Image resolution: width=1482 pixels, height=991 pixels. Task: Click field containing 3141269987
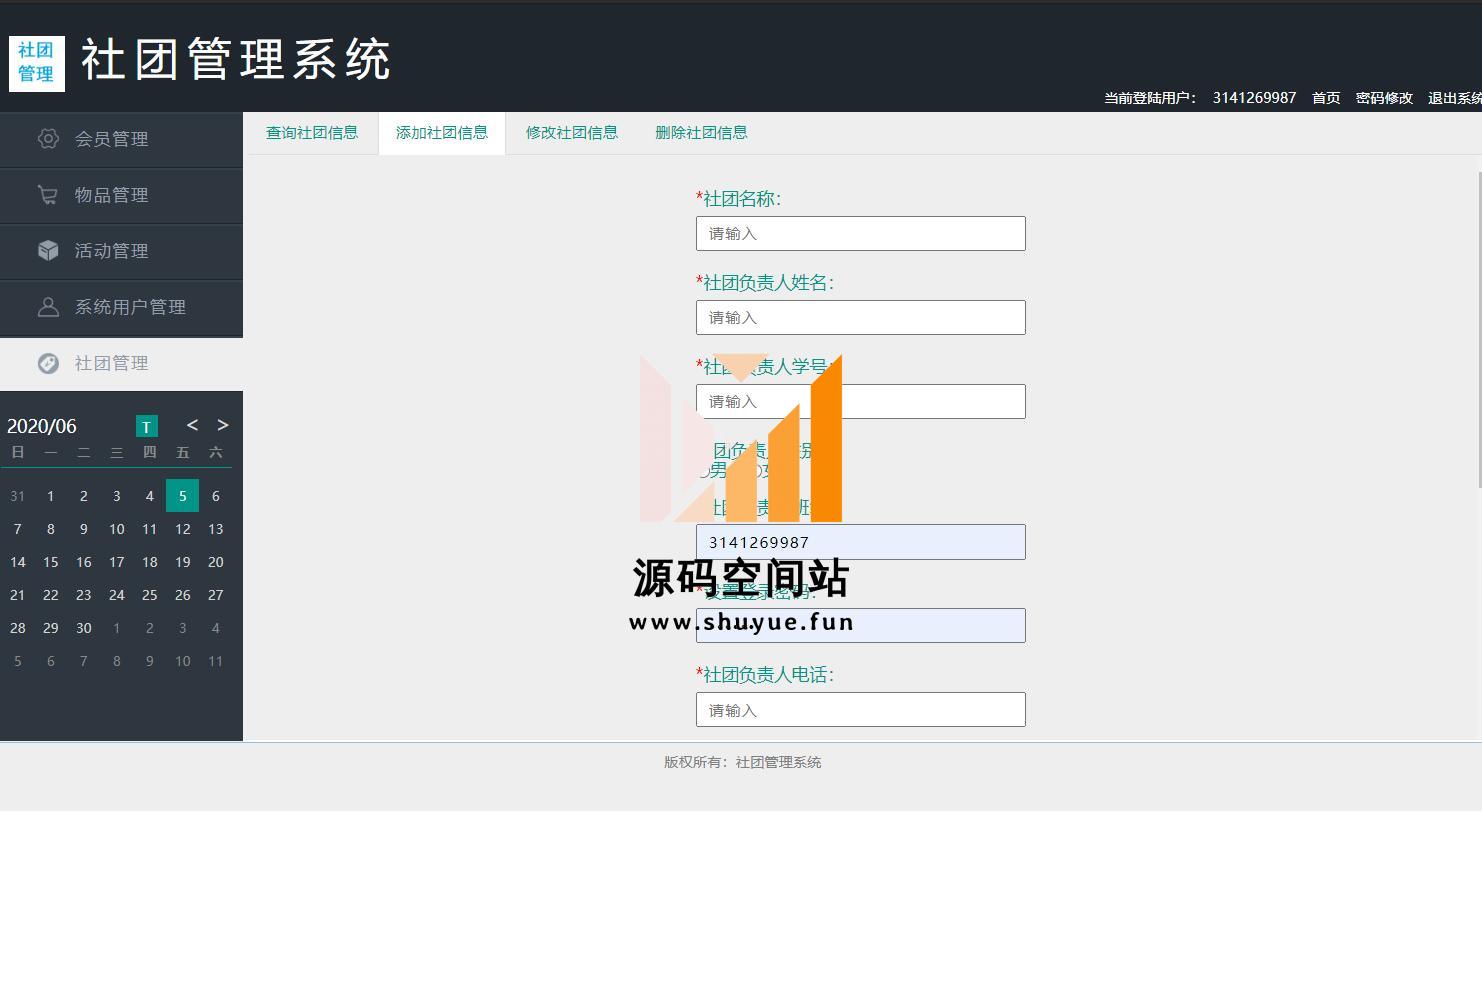(x=861, y=542)
